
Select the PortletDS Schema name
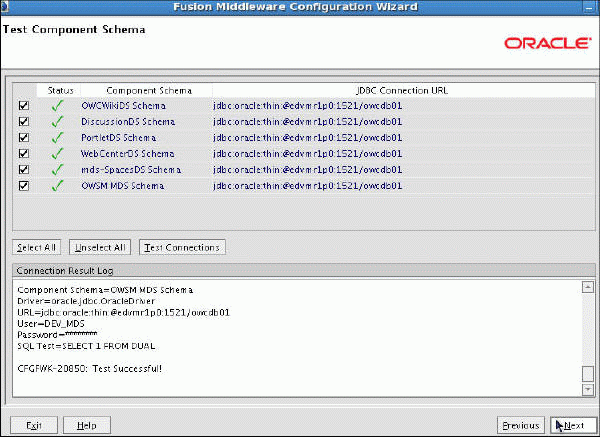118,138
